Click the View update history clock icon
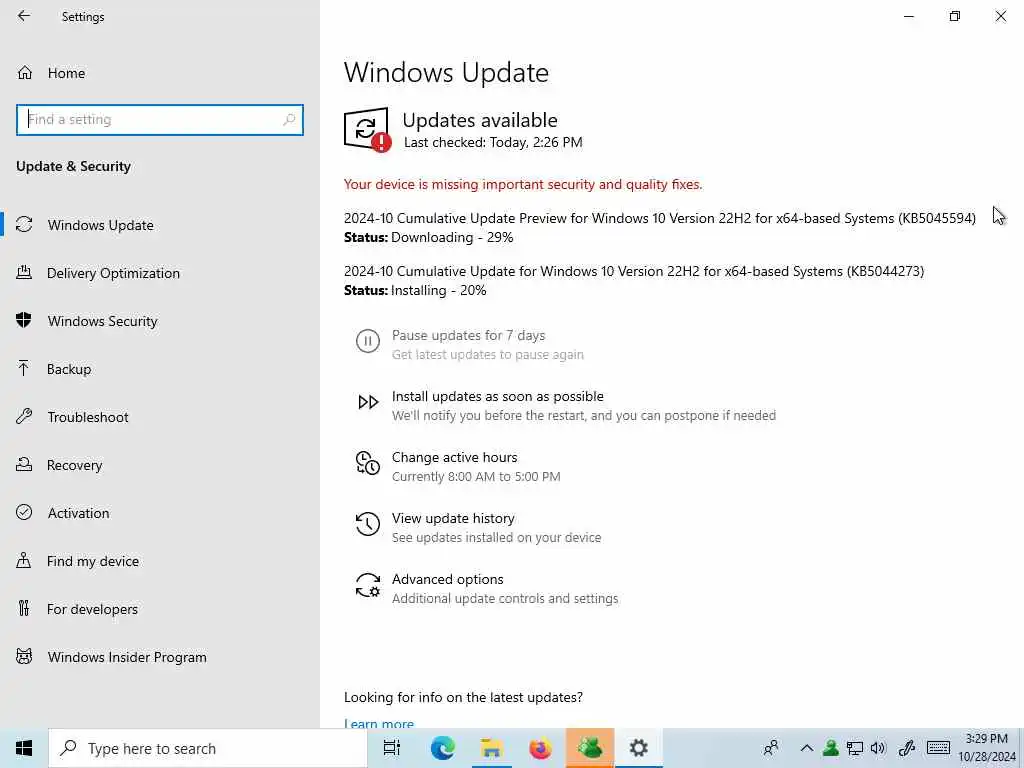 click(x=368, y=524)
